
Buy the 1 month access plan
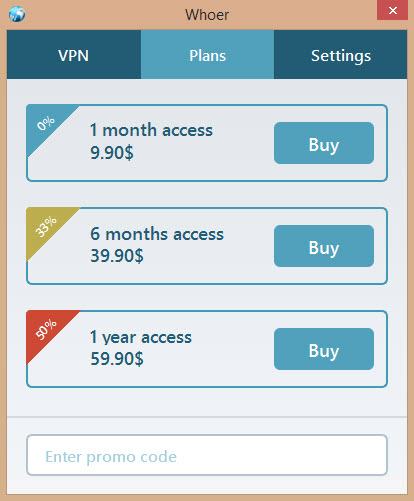324,143
